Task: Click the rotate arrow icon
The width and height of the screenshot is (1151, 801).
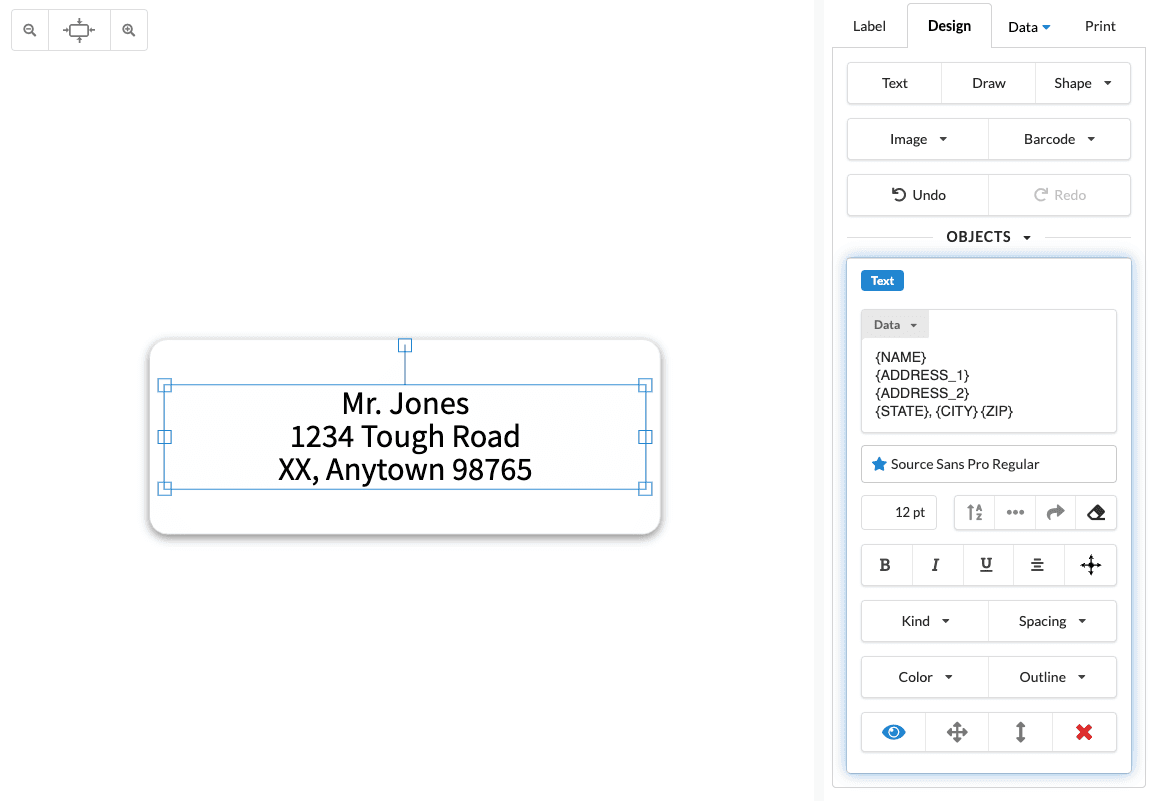Action: click(1056, 512)
